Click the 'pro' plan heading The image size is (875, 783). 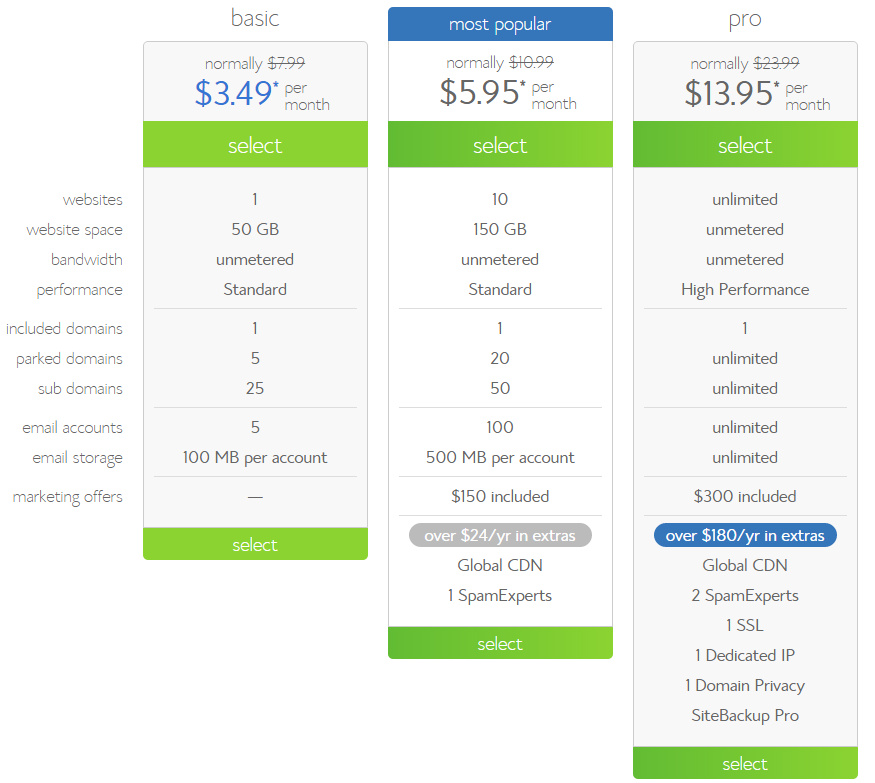tap(745, 20)
